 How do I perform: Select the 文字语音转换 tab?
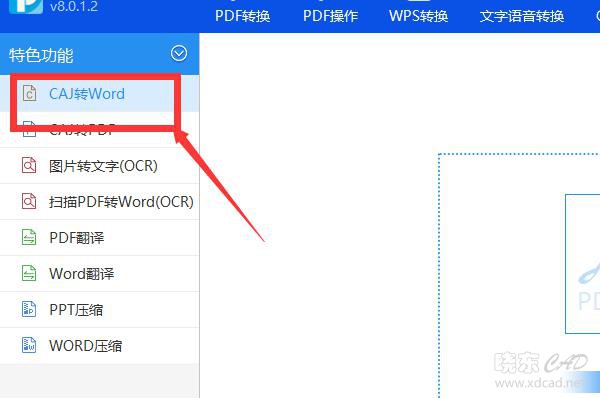(522, 16)
